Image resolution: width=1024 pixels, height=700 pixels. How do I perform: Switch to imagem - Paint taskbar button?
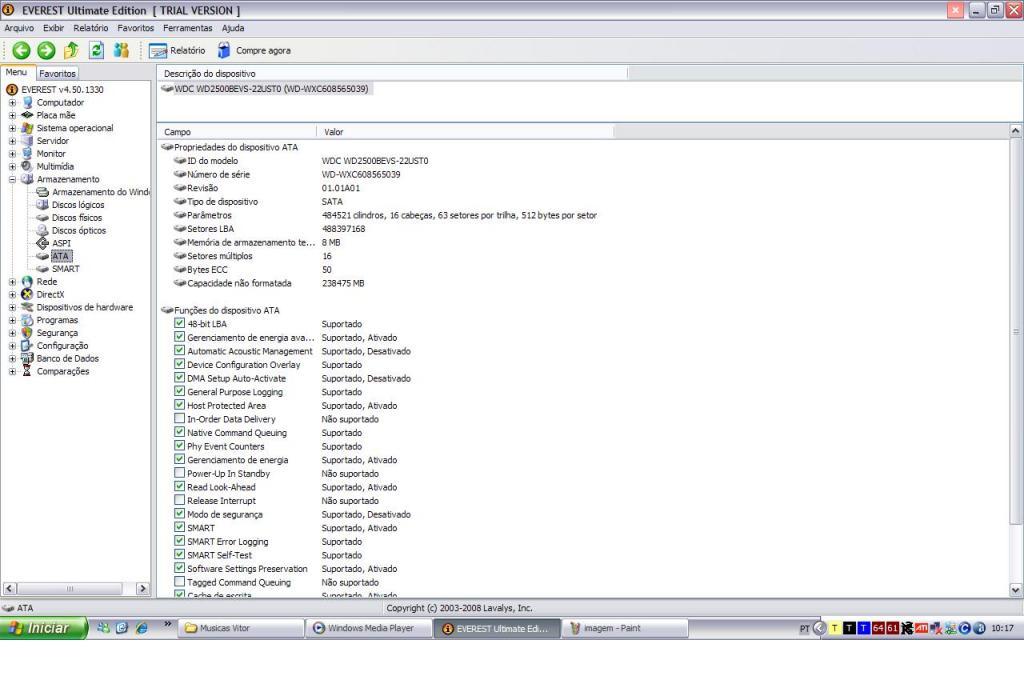point(625,628)
